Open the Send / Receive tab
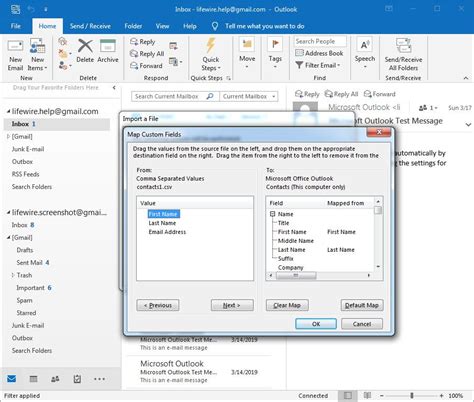474x402 pixels. 90,26
